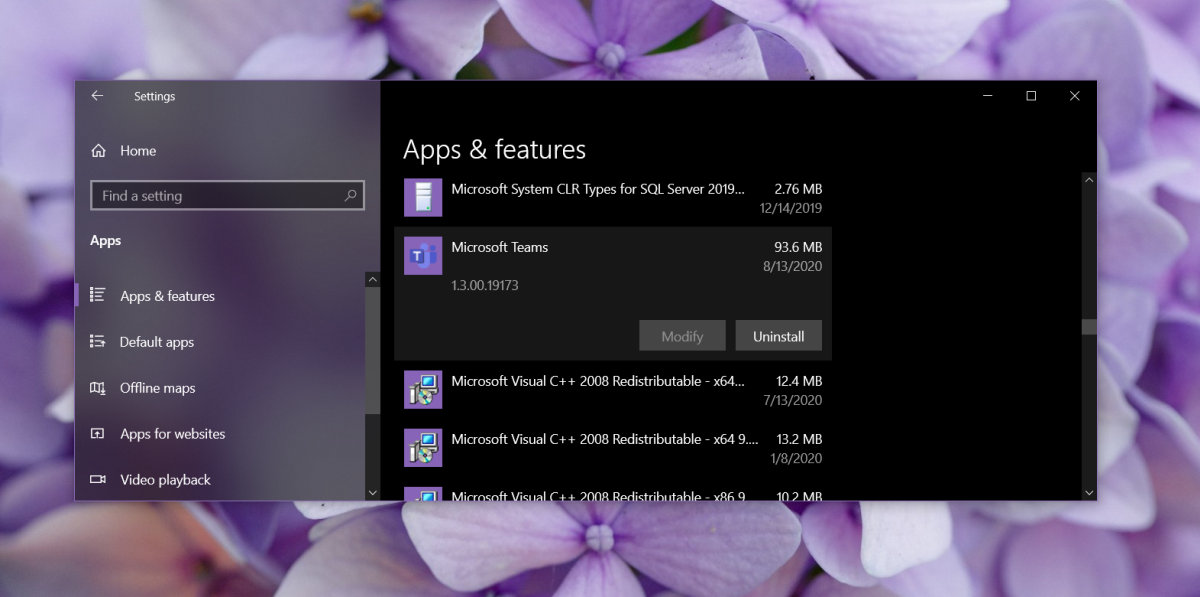Viewport: 1200px width, 597px height.
Task: Click the Apps section label in sidebar
Action: 105,241
